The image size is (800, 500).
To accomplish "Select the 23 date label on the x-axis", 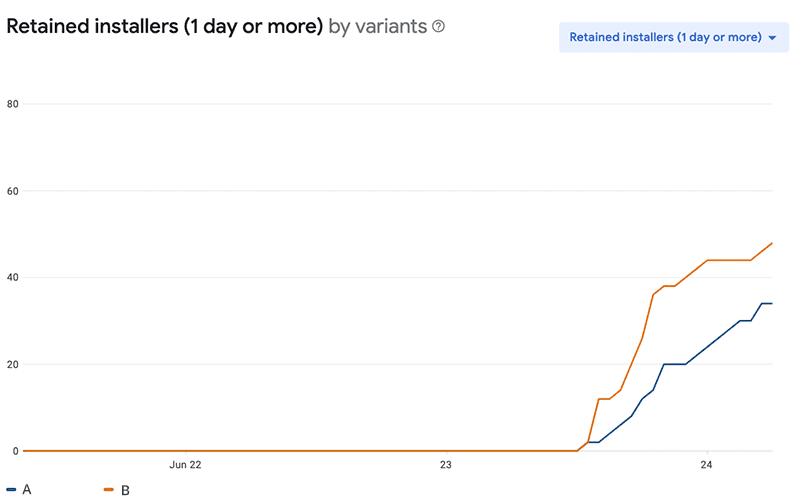I will tap(446, 465).
